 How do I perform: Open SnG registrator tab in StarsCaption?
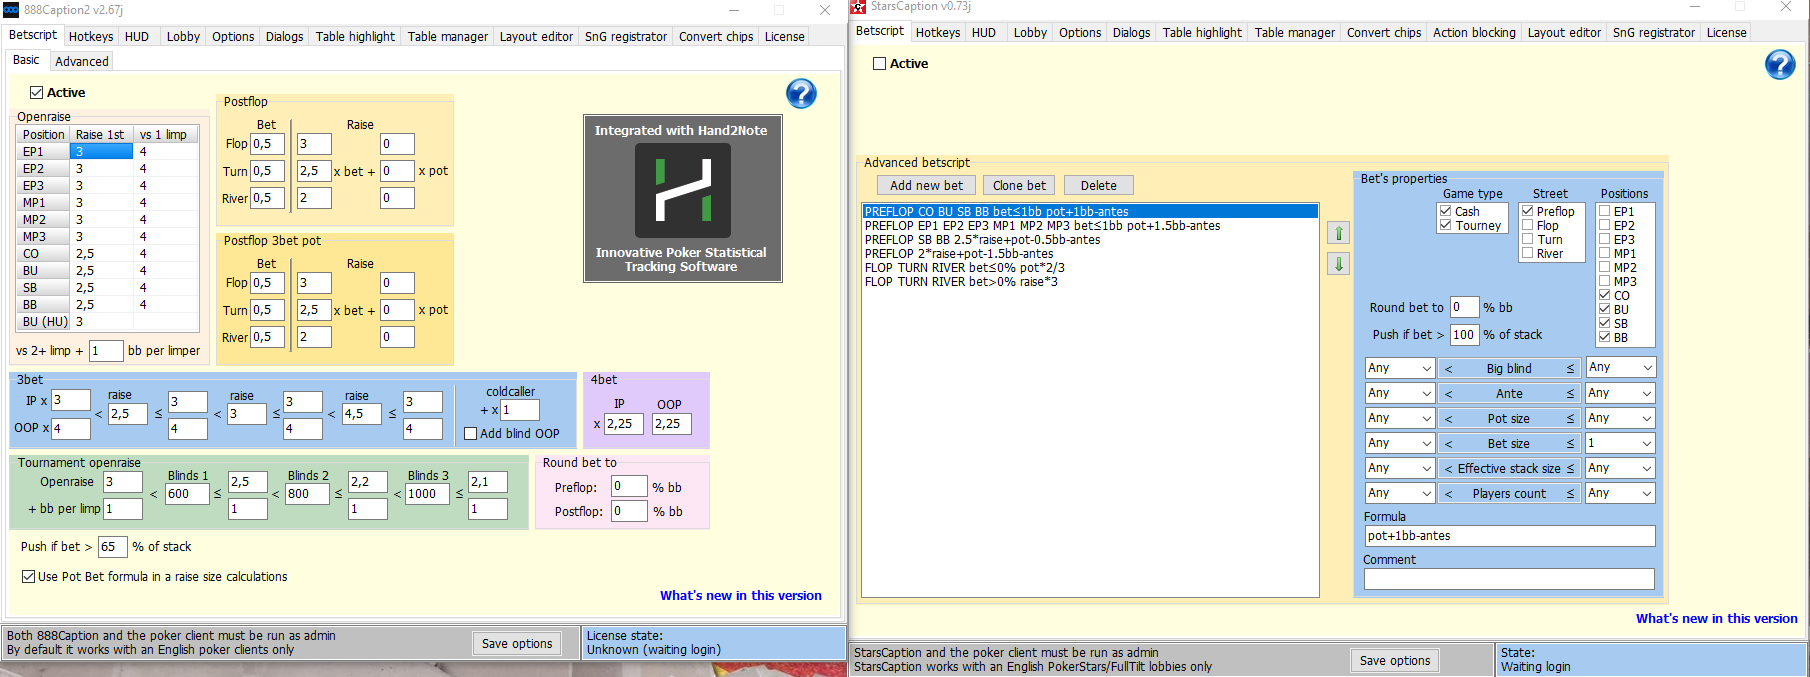(x=1653, y=32)
